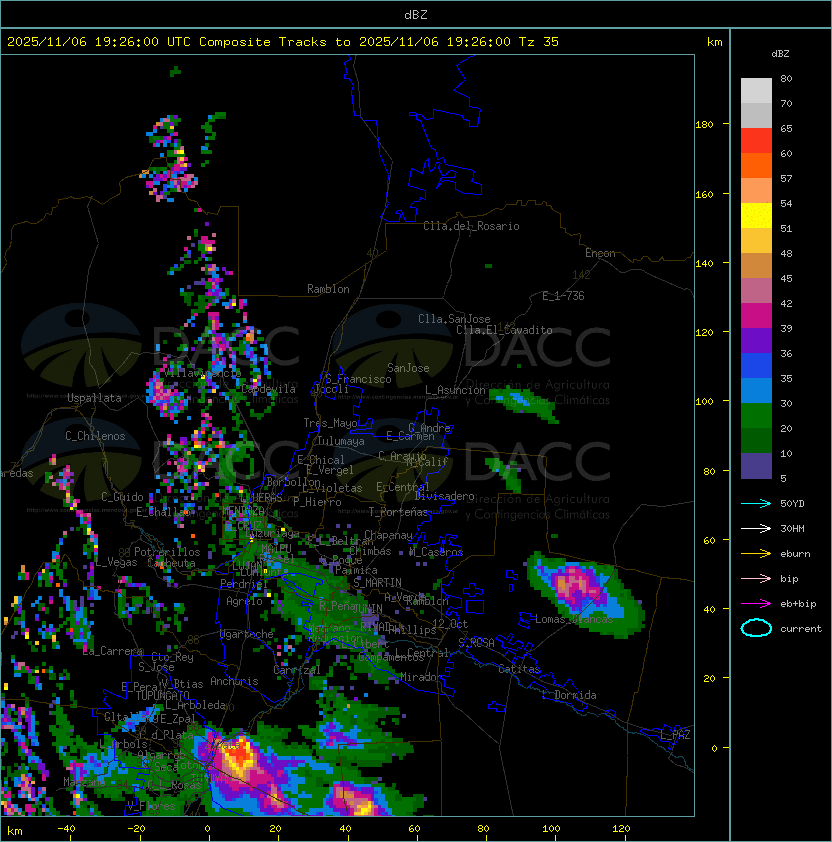Click the Anchoris map label
The height and width of the screenshot is (842, 832).
pyautogui.click(x=234, y=681)
